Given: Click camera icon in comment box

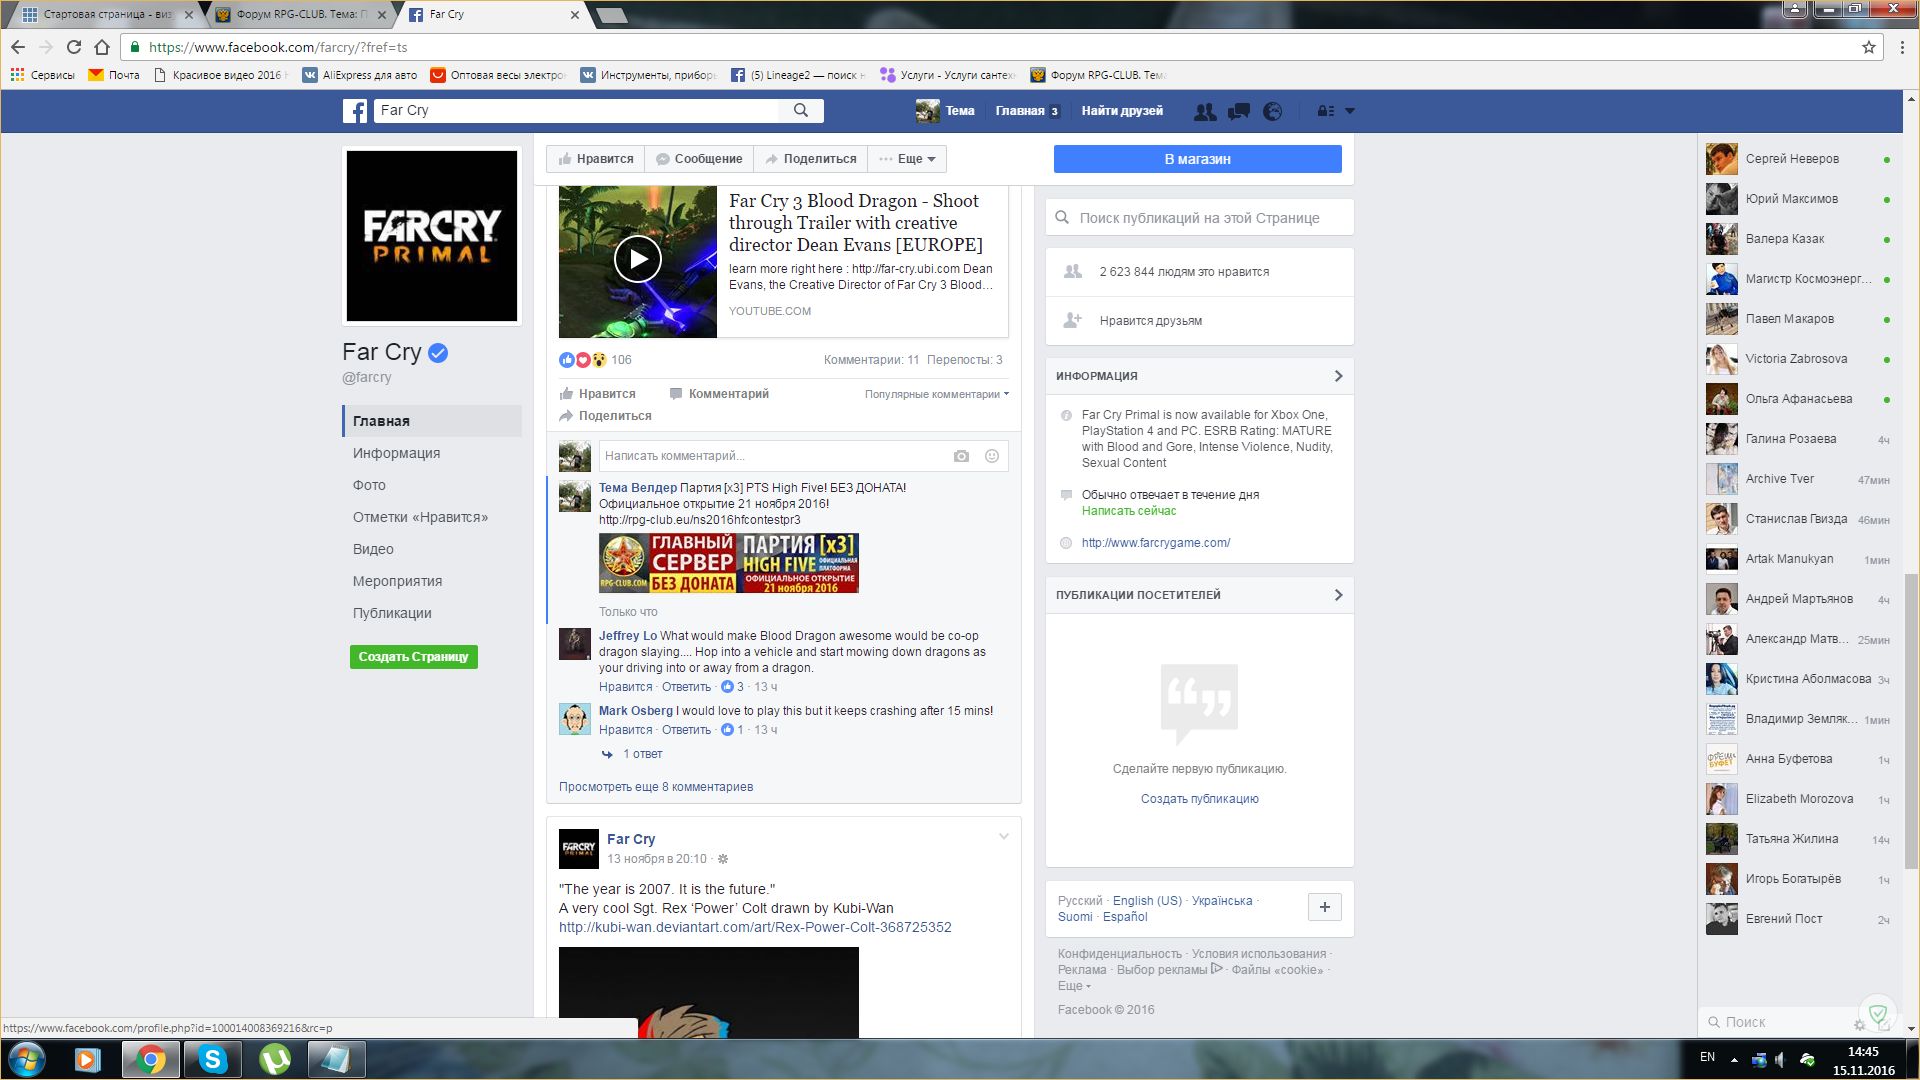Looking at the screenshot, I should tap(961, 456).
